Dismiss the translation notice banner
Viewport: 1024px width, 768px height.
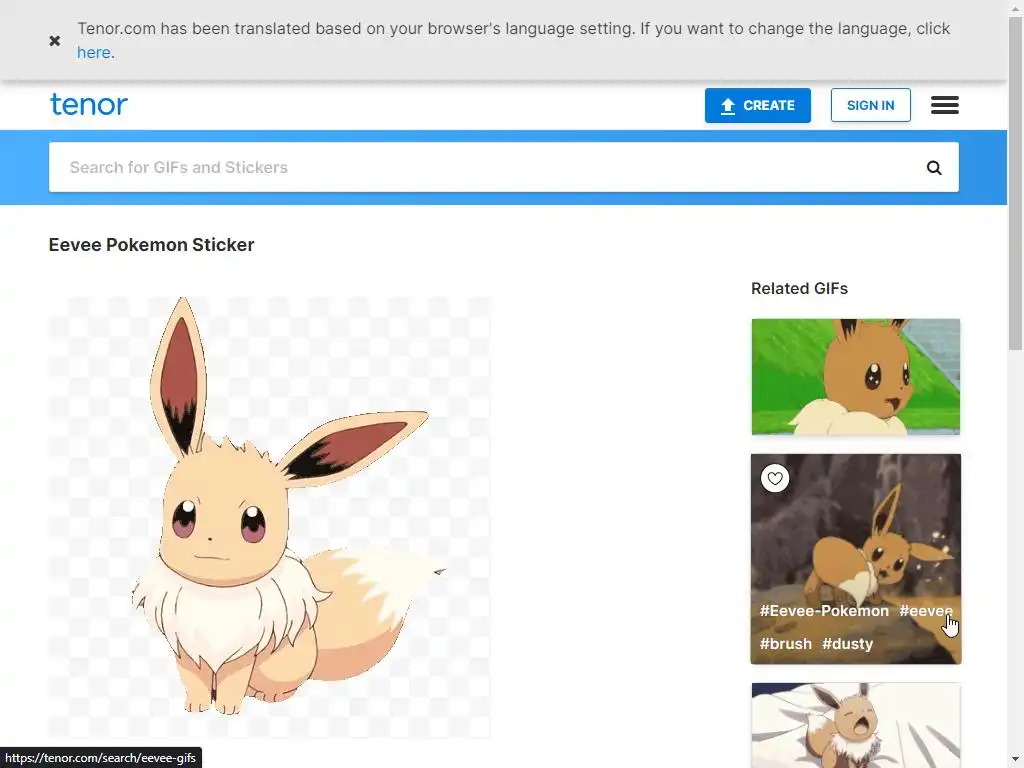click(55, 40)
